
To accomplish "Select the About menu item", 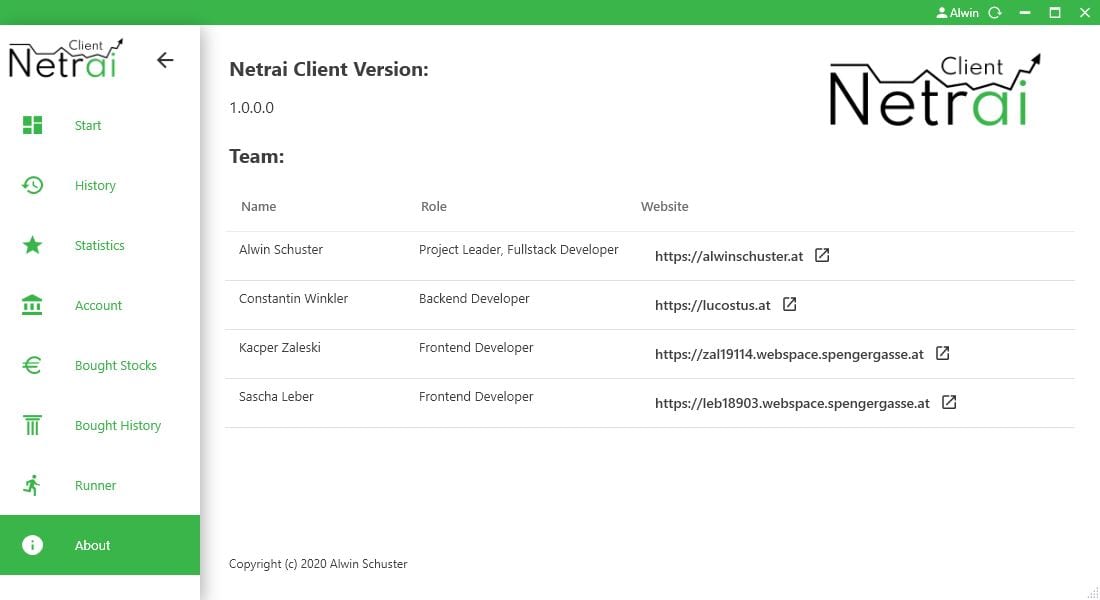I will point(100,545).
